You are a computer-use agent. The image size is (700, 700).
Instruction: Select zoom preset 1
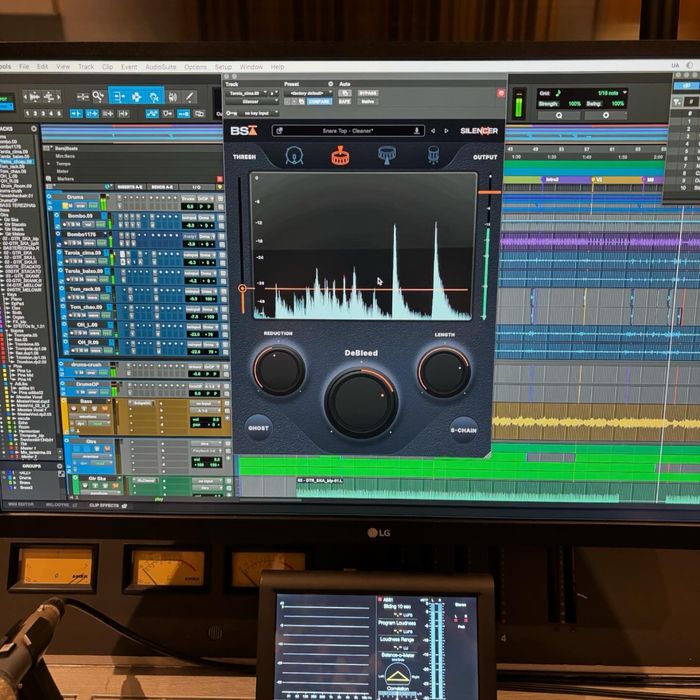pyautogui.click(x=28, y=113)
